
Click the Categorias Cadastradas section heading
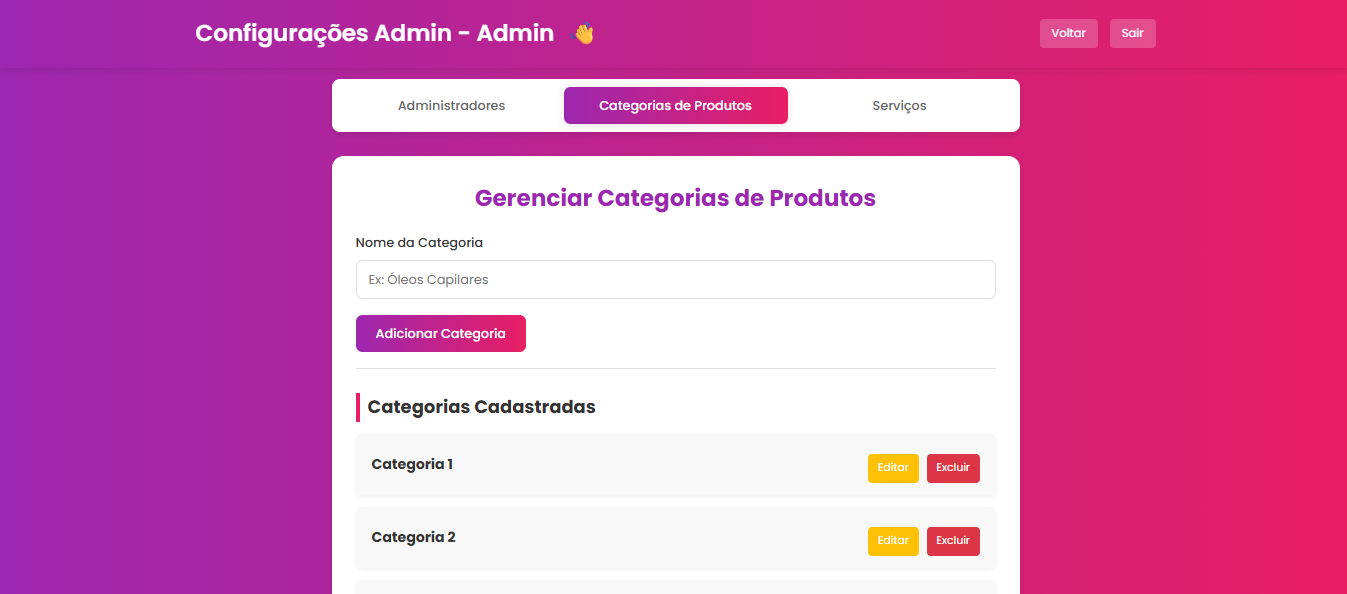click(481, 407)
